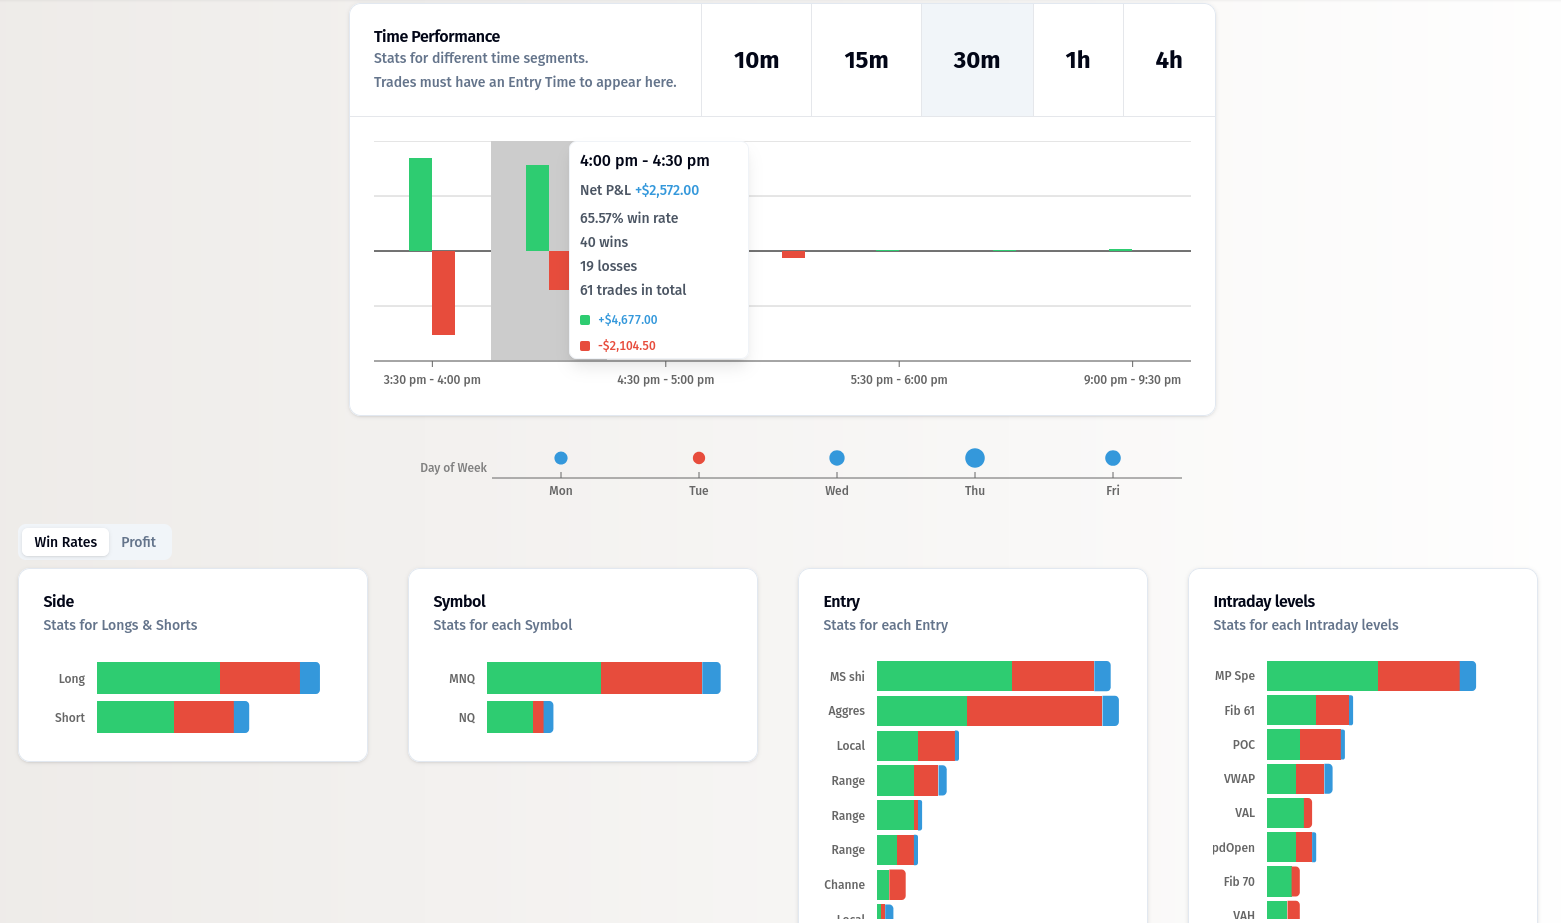This screenshot has height=923, width=1561.
Task: Switch to the 10m time segment
Action: pyautogui.click(x=756, y=60)
